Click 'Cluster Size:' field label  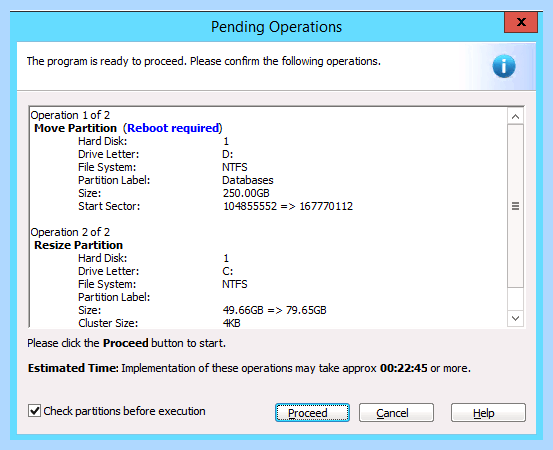click(x=108, y=323)
